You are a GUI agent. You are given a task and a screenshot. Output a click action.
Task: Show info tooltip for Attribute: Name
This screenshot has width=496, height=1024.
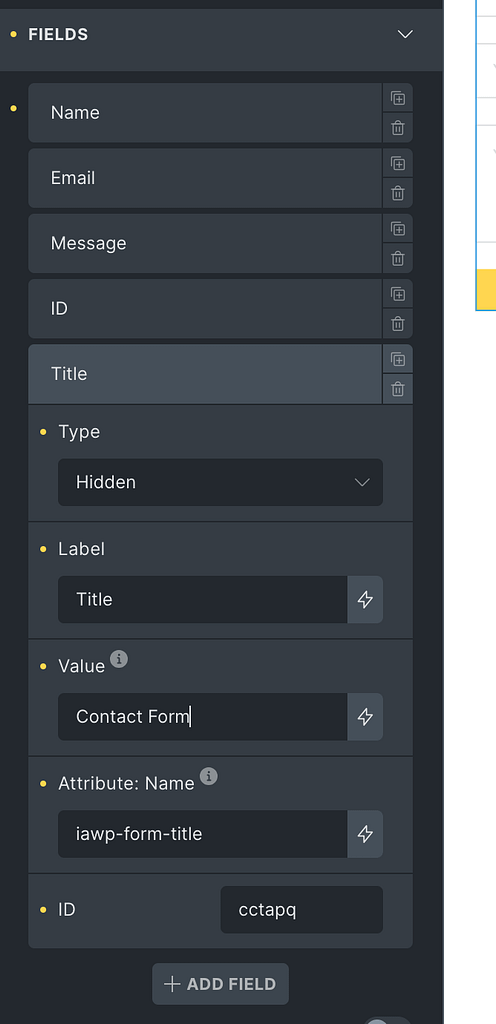(x=208, y=776)
